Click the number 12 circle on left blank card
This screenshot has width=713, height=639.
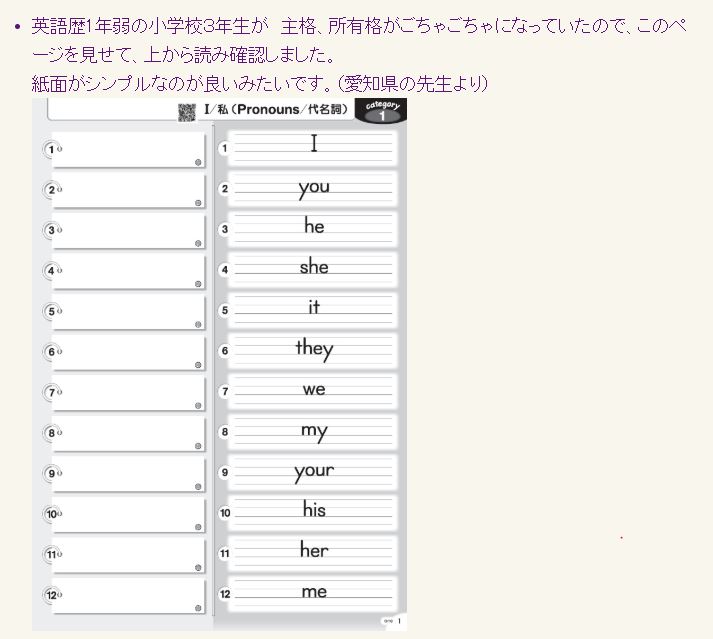pyautogui.click(x=51, y=595)
